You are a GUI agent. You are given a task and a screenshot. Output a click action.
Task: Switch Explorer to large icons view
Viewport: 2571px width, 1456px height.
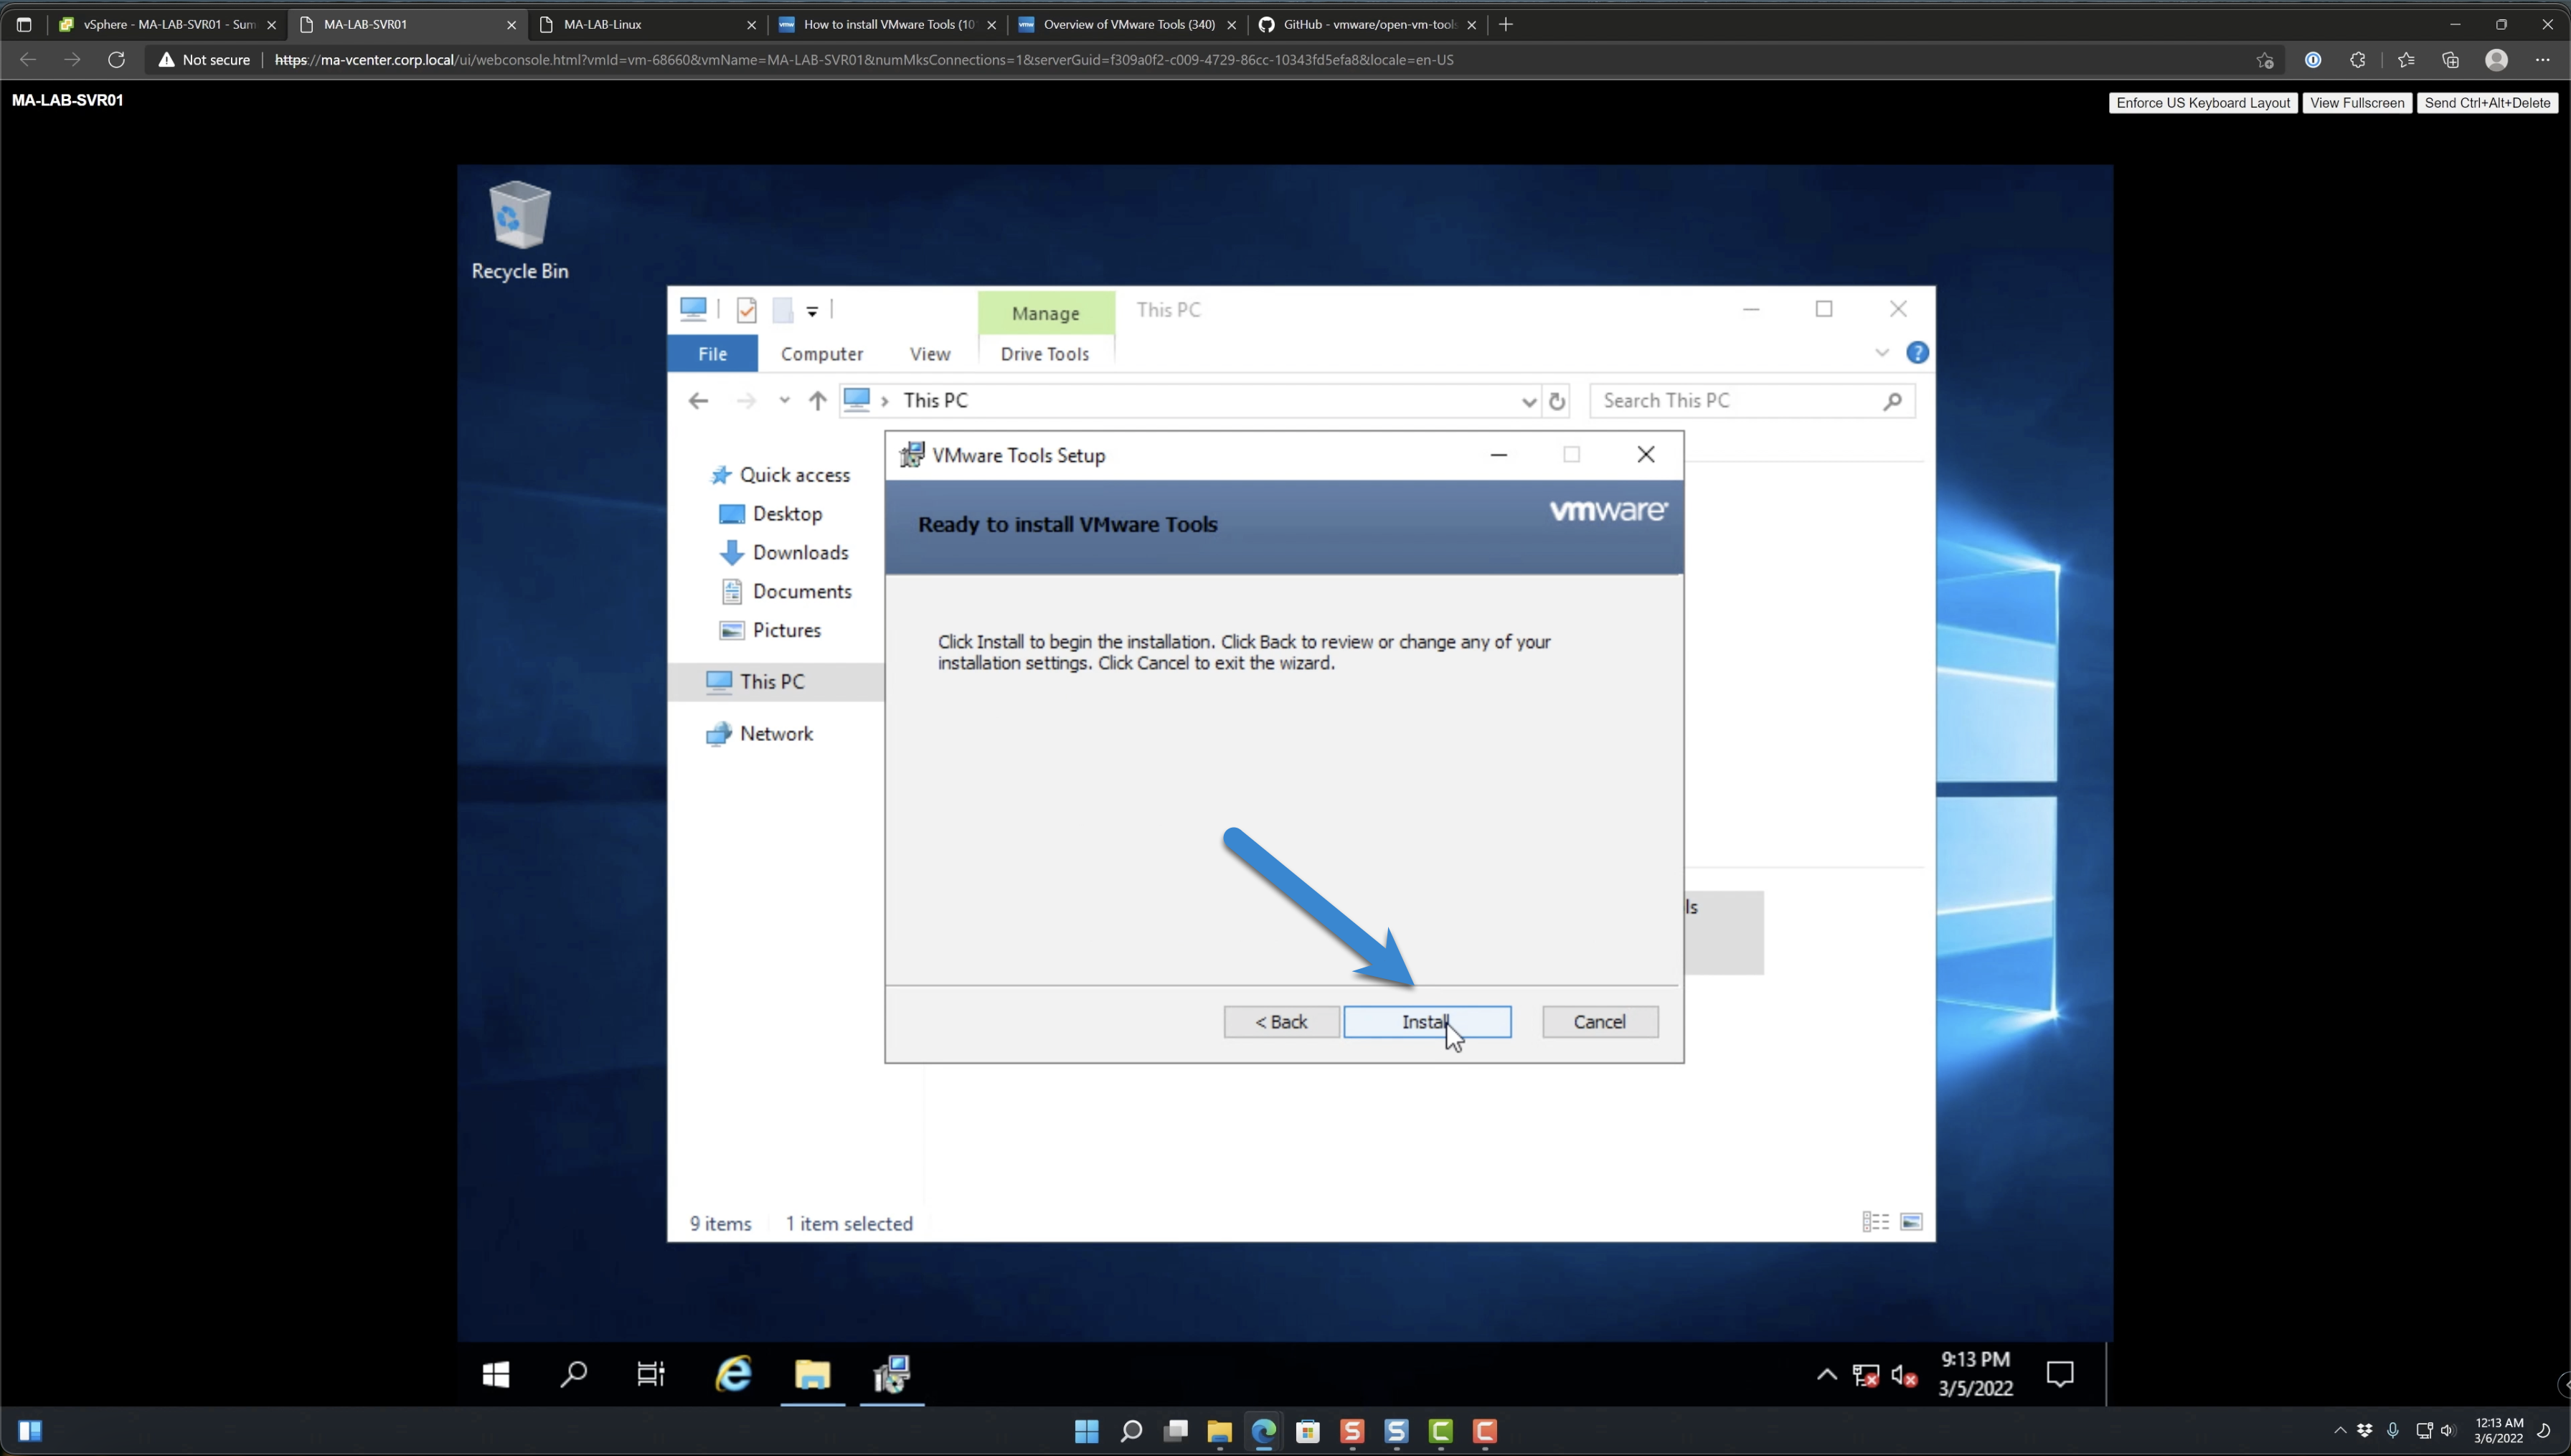tap(1910, 1222)
